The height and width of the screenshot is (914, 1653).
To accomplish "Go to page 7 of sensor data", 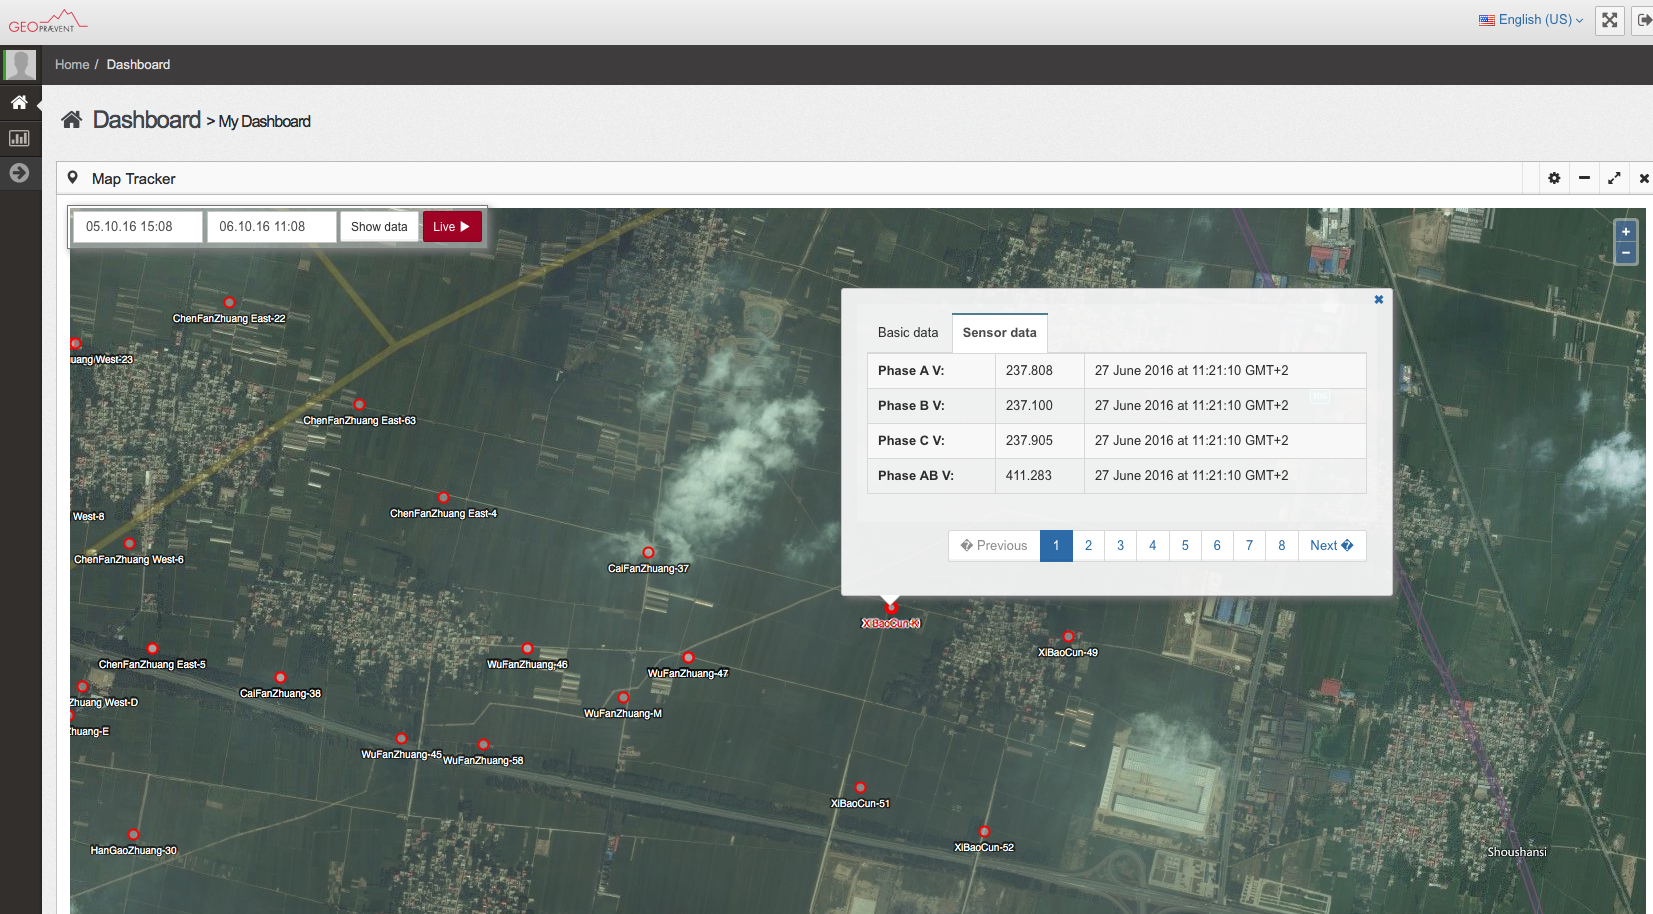I will (1249, 545).
